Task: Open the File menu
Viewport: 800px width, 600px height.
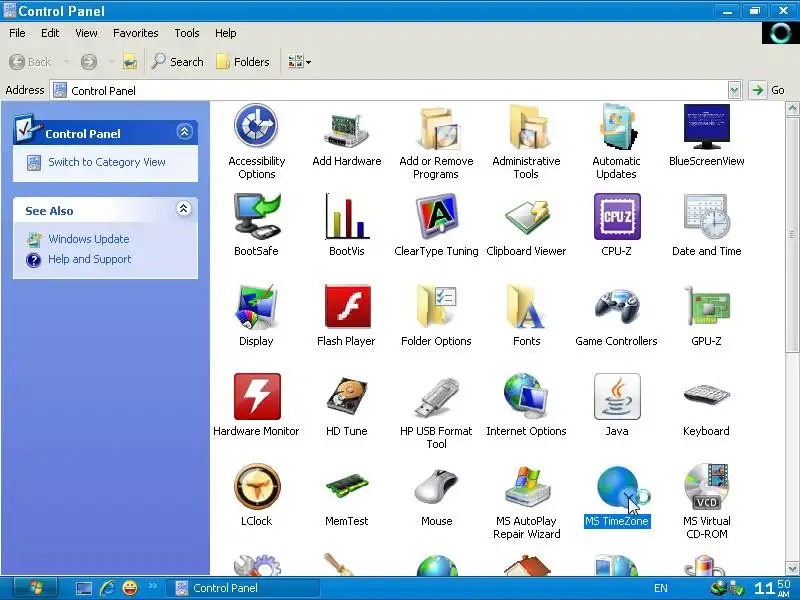Action: [17, 33]
